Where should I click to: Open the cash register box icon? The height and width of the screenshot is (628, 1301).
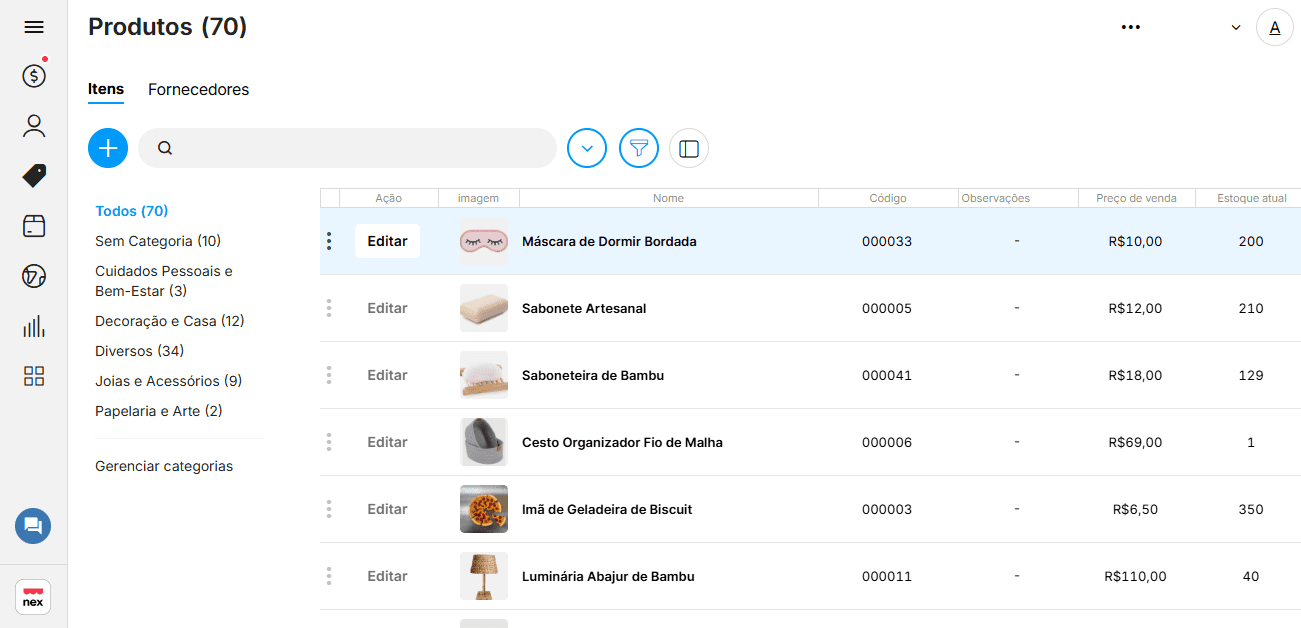point(34,226)
